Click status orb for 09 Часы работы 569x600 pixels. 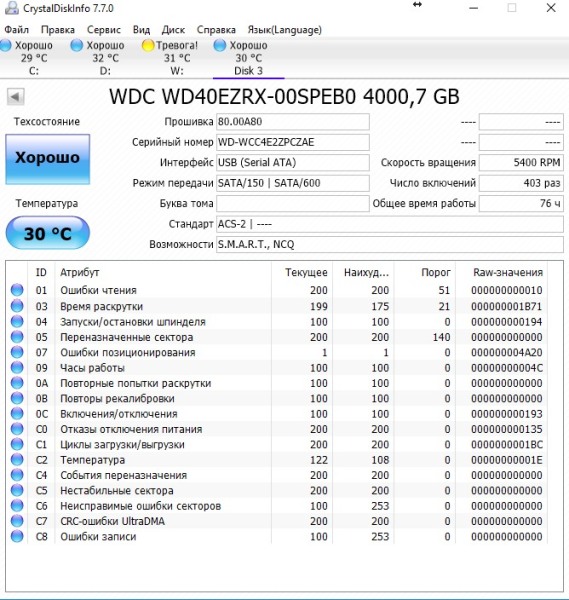click(17, 367)
